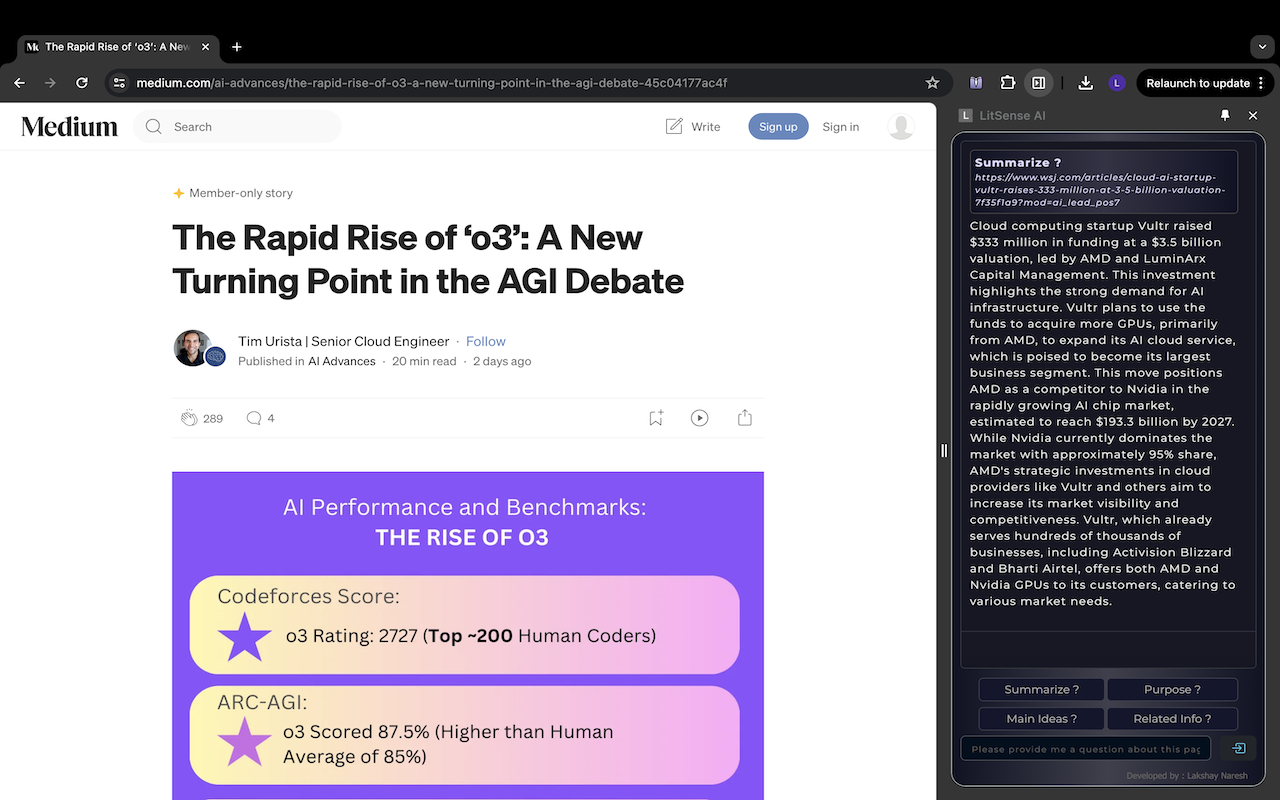Open the LitSense extension icon in toolbar
Screen dimensions: 1280x800
coord(976,83)
